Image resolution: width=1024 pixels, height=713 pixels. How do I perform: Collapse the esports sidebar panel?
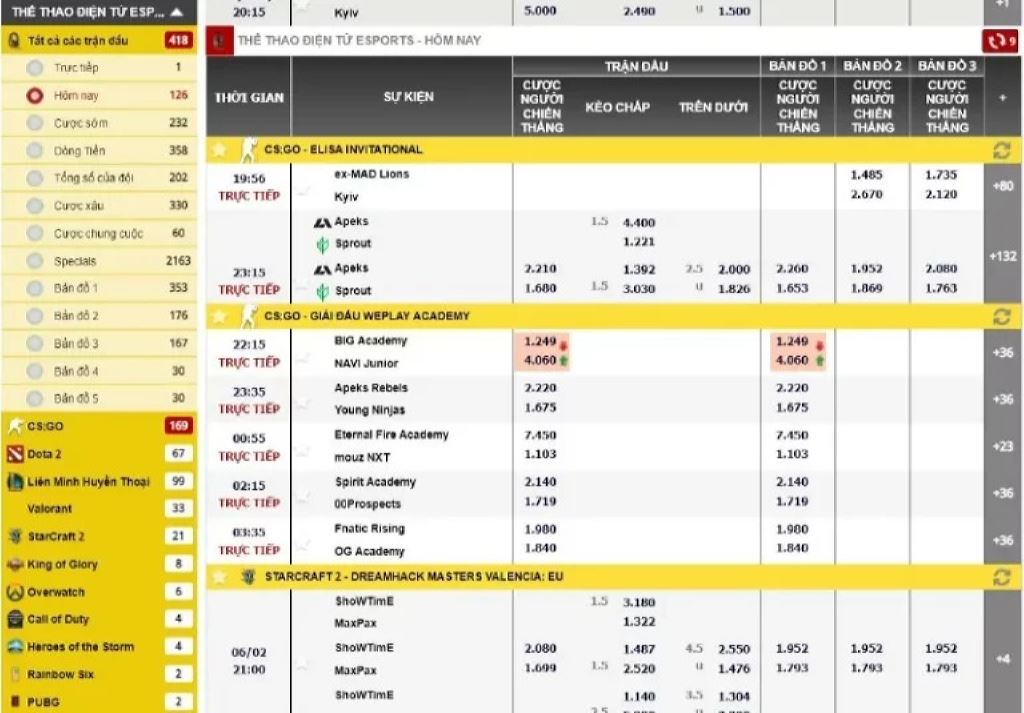[177, 13]
